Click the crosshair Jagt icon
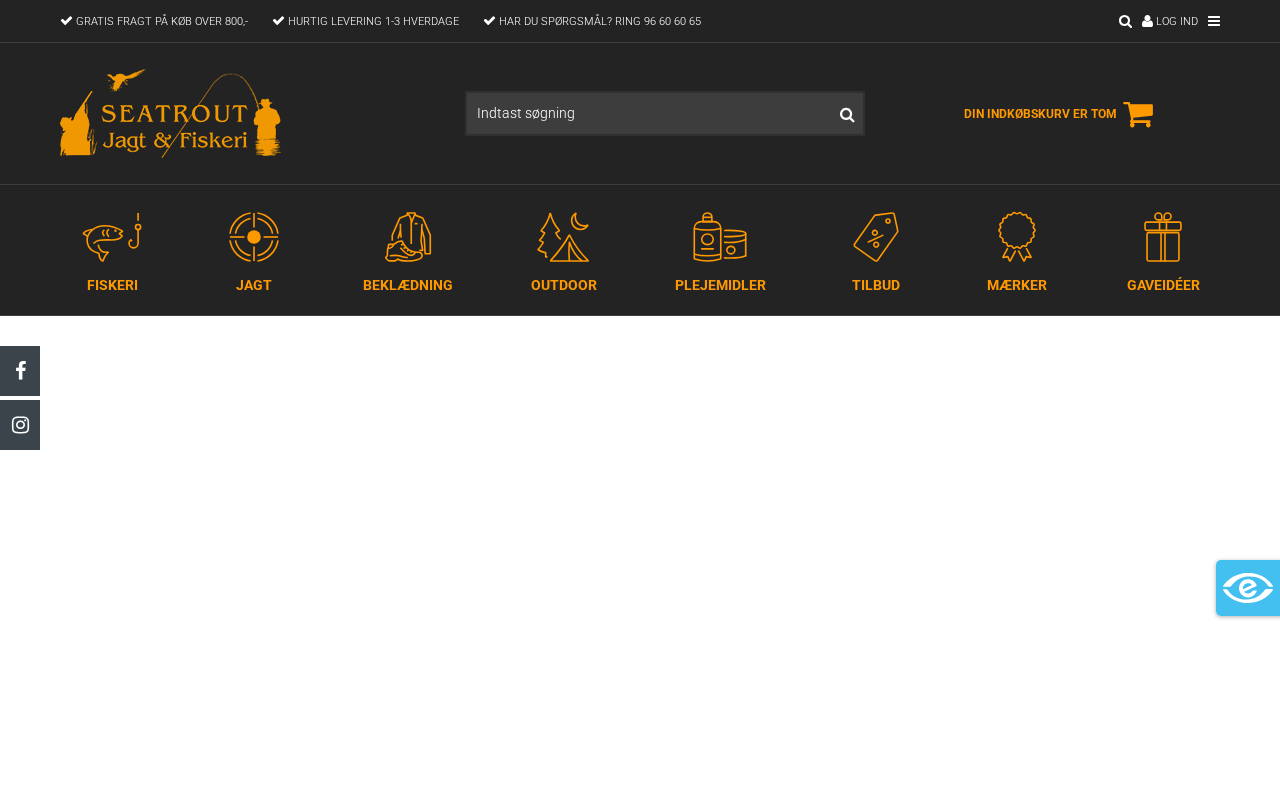 (254, 237)
